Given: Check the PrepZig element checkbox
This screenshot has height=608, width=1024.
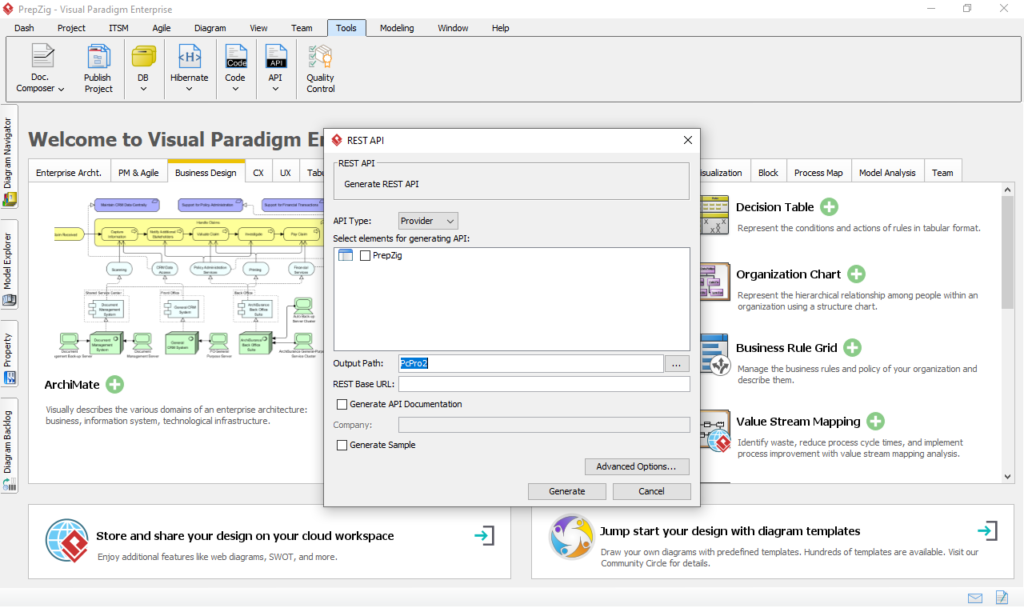Looking at the screenshot, I should pos(365,255).
